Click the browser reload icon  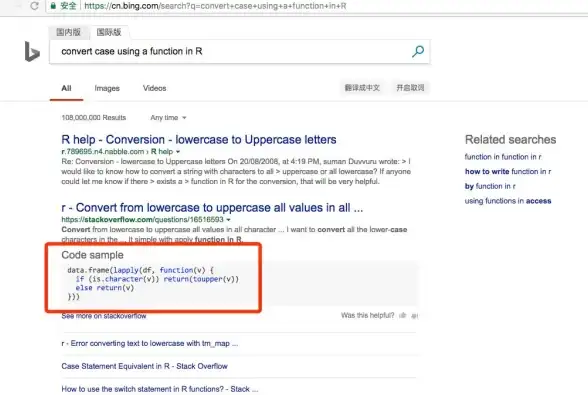click(34, 6)
